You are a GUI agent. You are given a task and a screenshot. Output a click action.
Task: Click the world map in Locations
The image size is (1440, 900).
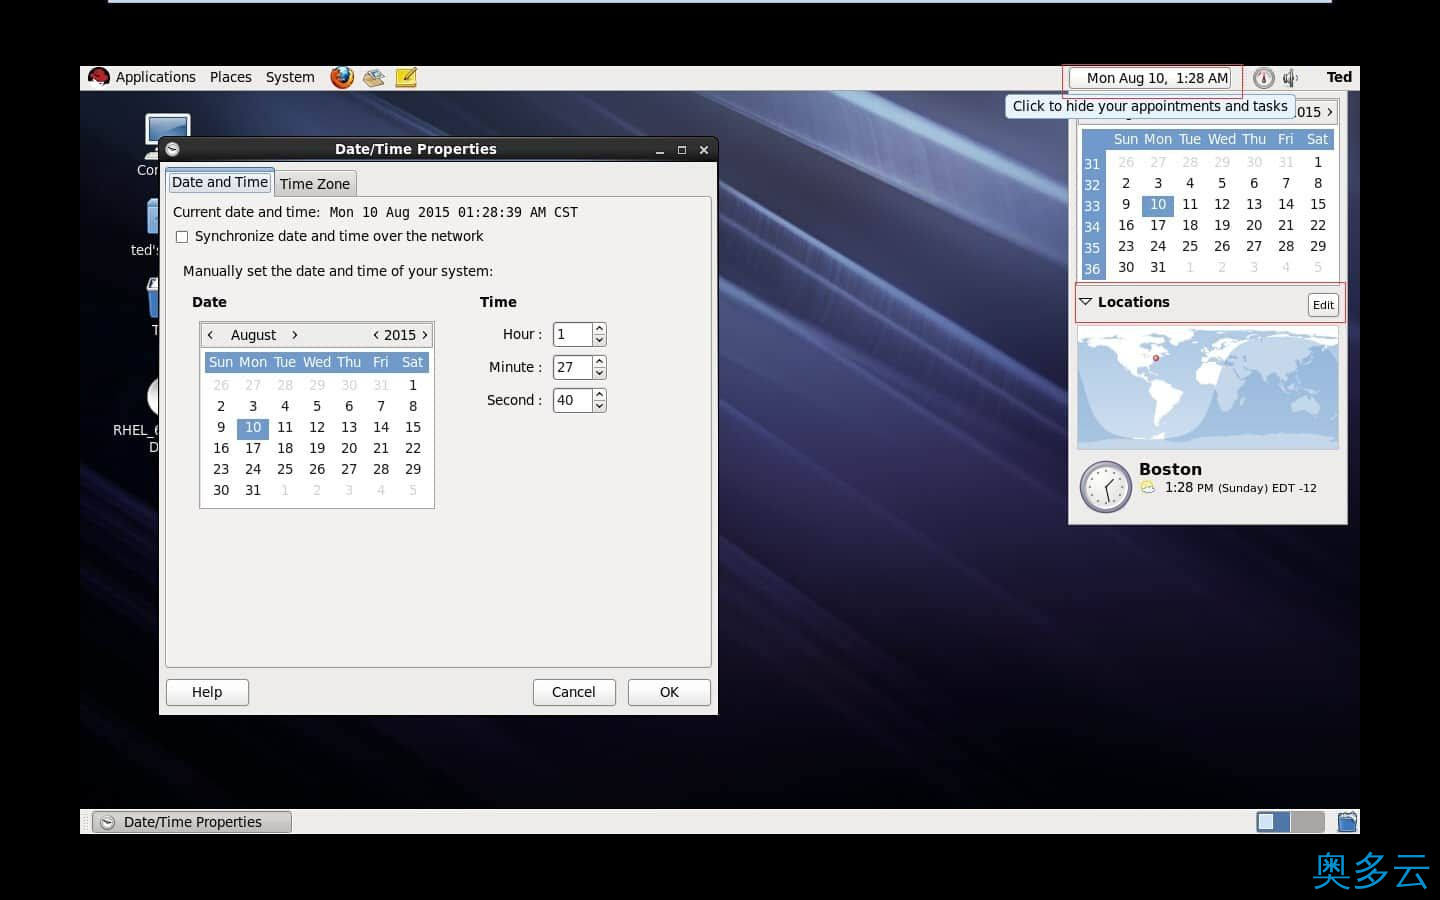tap(1207, 388)
